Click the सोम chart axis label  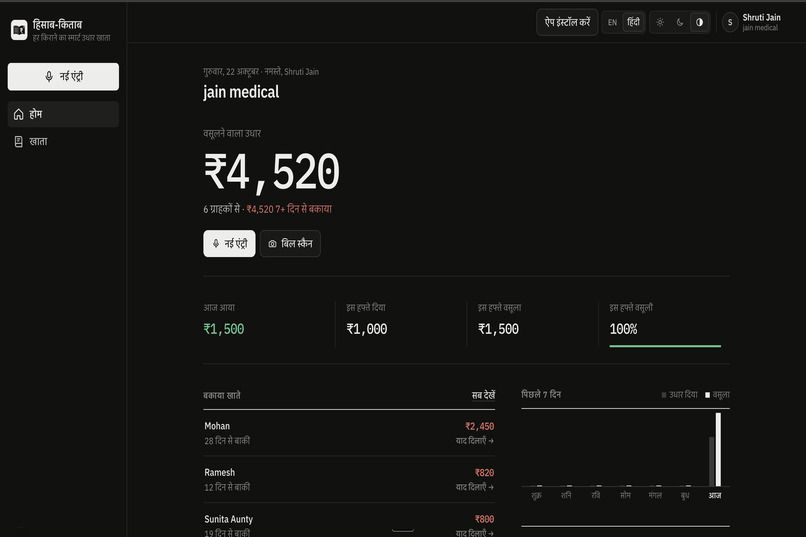[625, 495]
